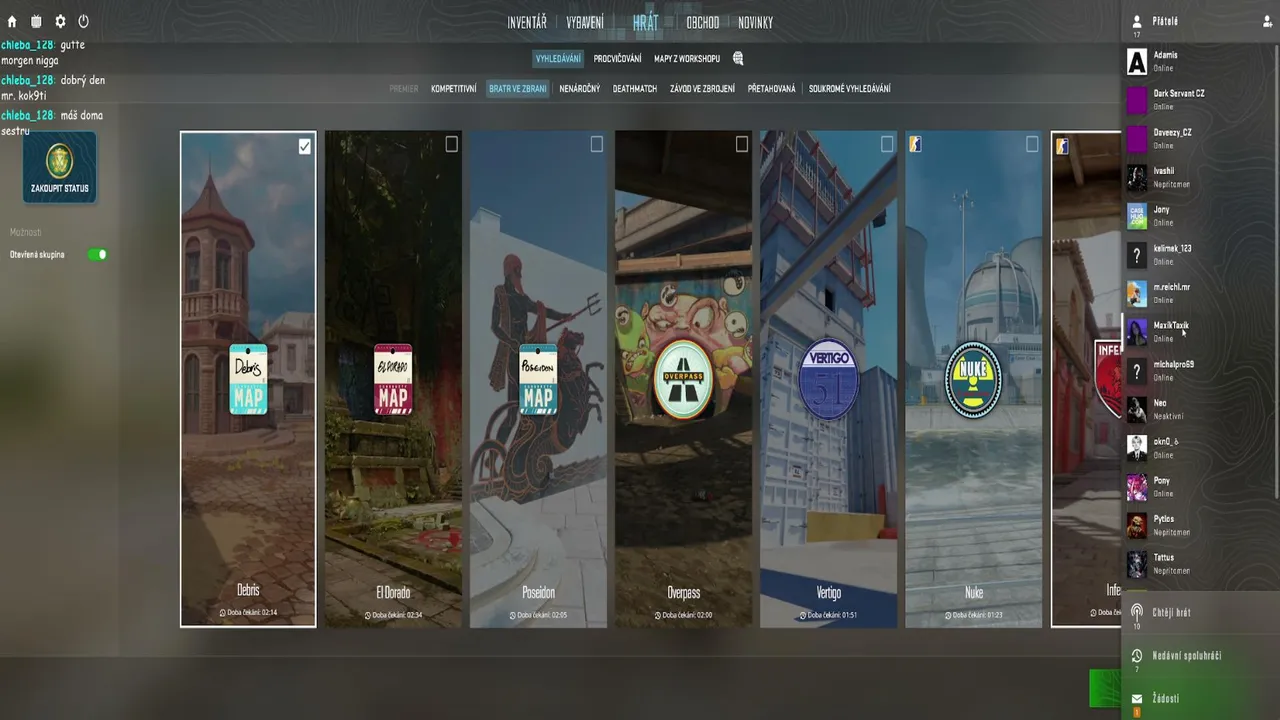Open the Novinky menu

pos(756,23)
